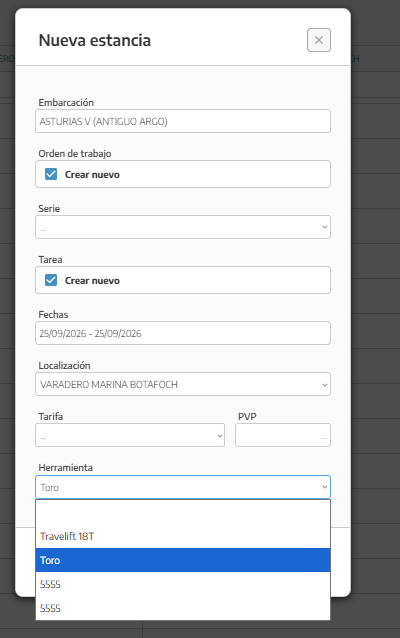The image size is (400, 638).
Task: Open the VARADERO MARINA BOTAFOCH location dropdown
Action: point(183,384)
